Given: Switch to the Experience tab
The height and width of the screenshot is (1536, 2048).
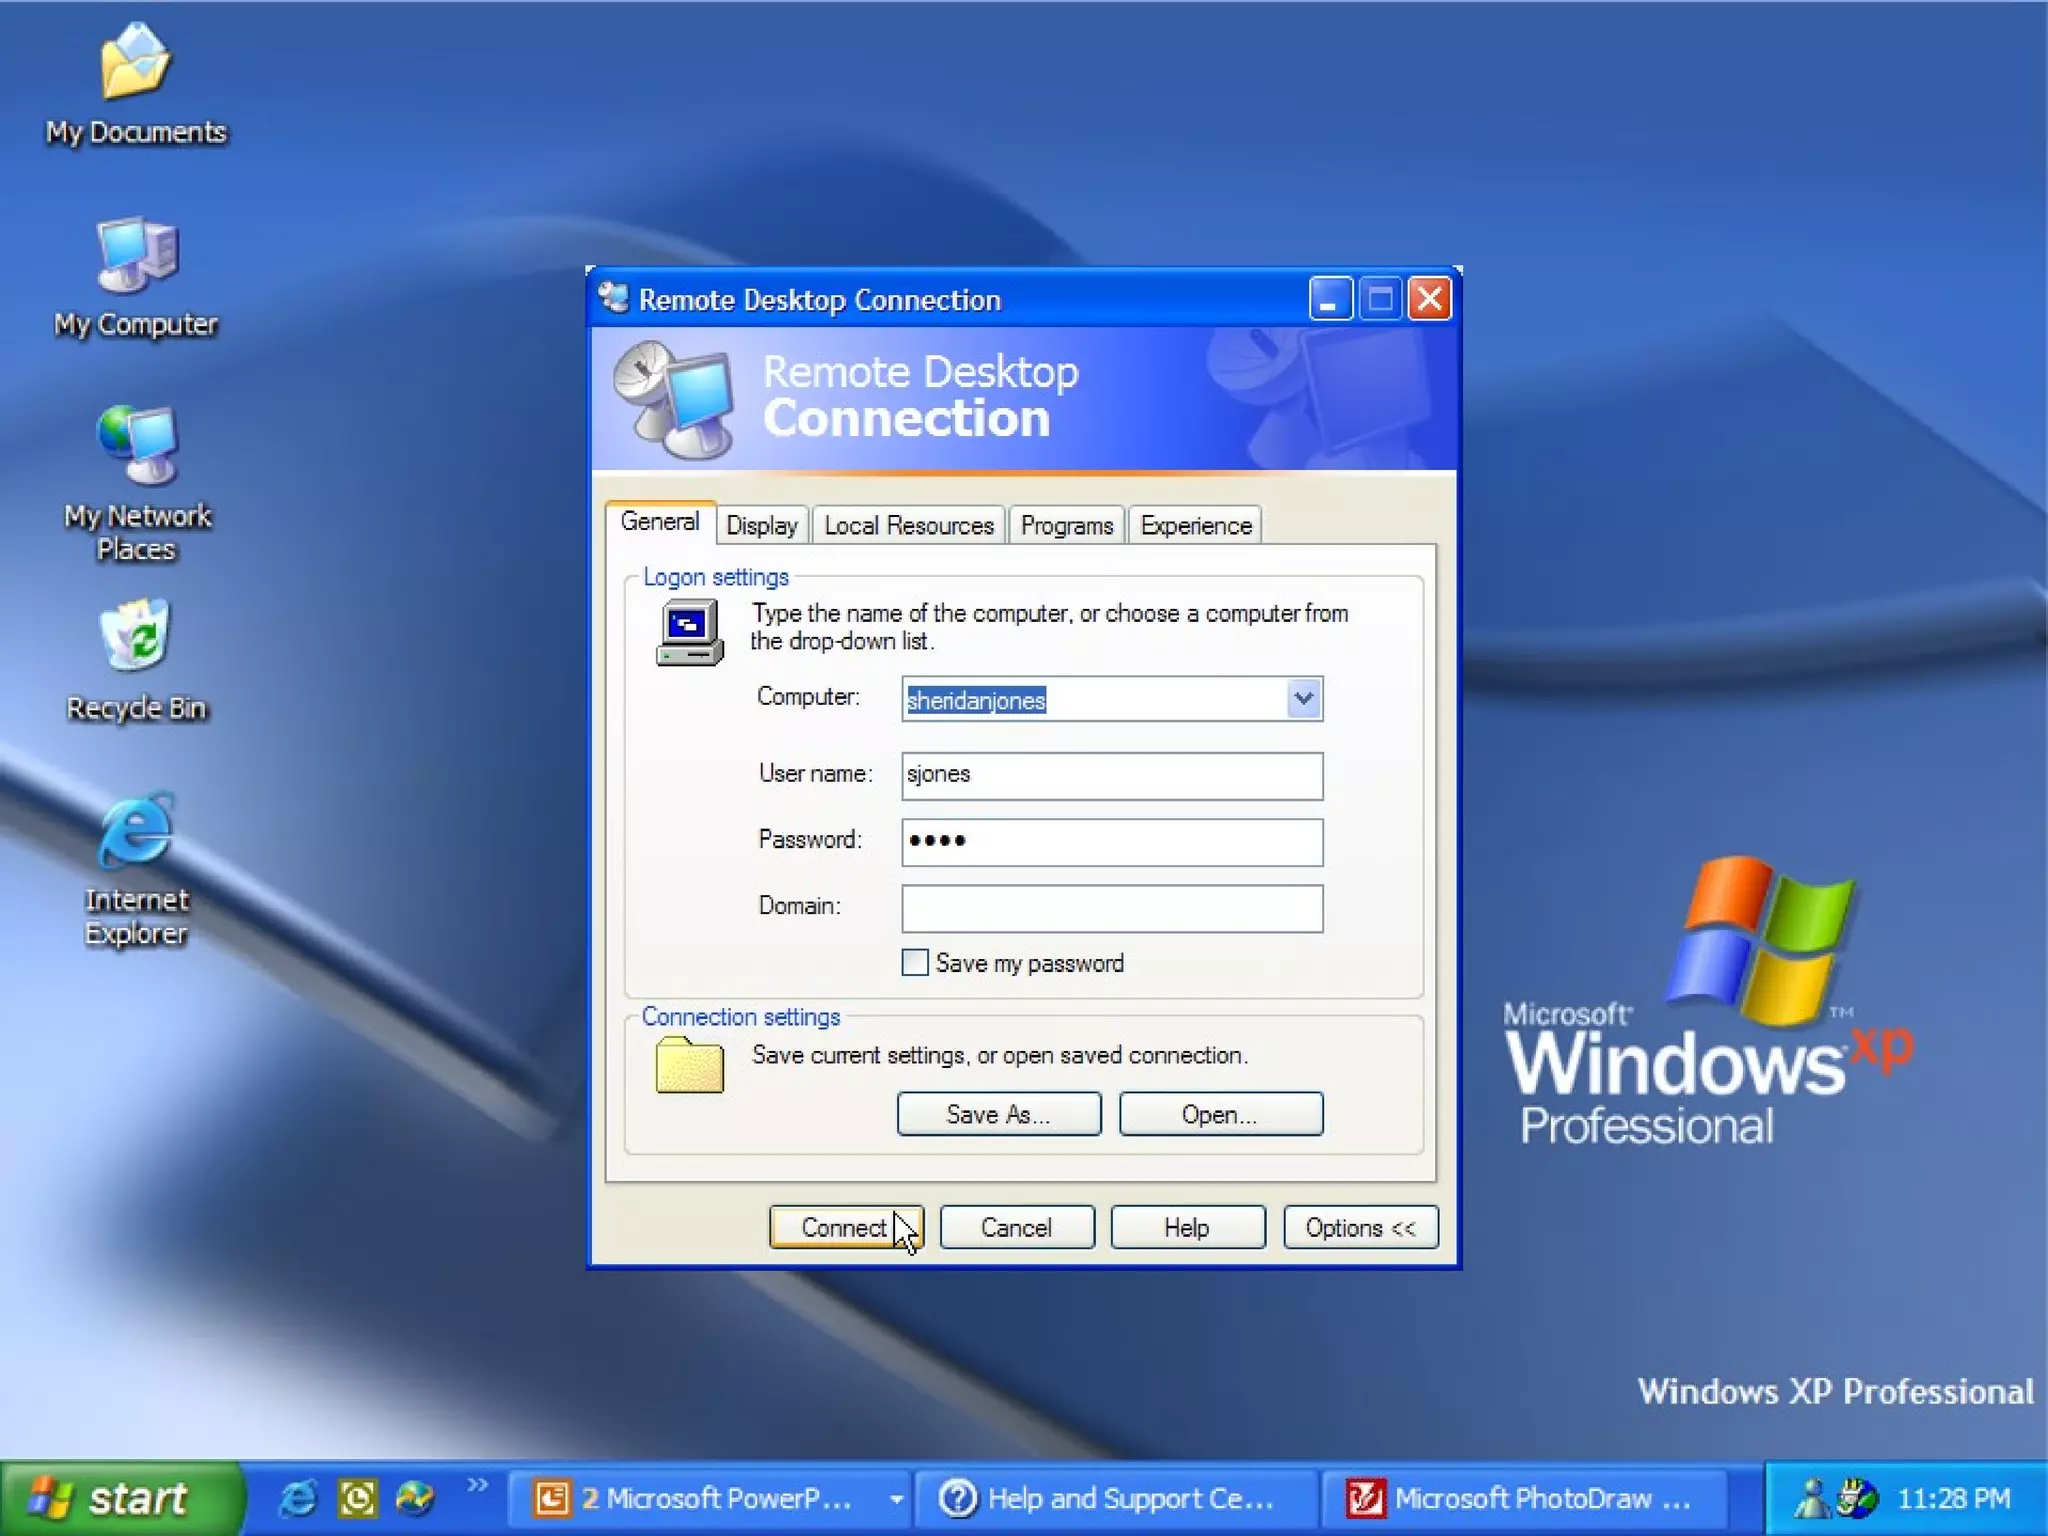Looking at the screenshot, I should point(1196,525).
